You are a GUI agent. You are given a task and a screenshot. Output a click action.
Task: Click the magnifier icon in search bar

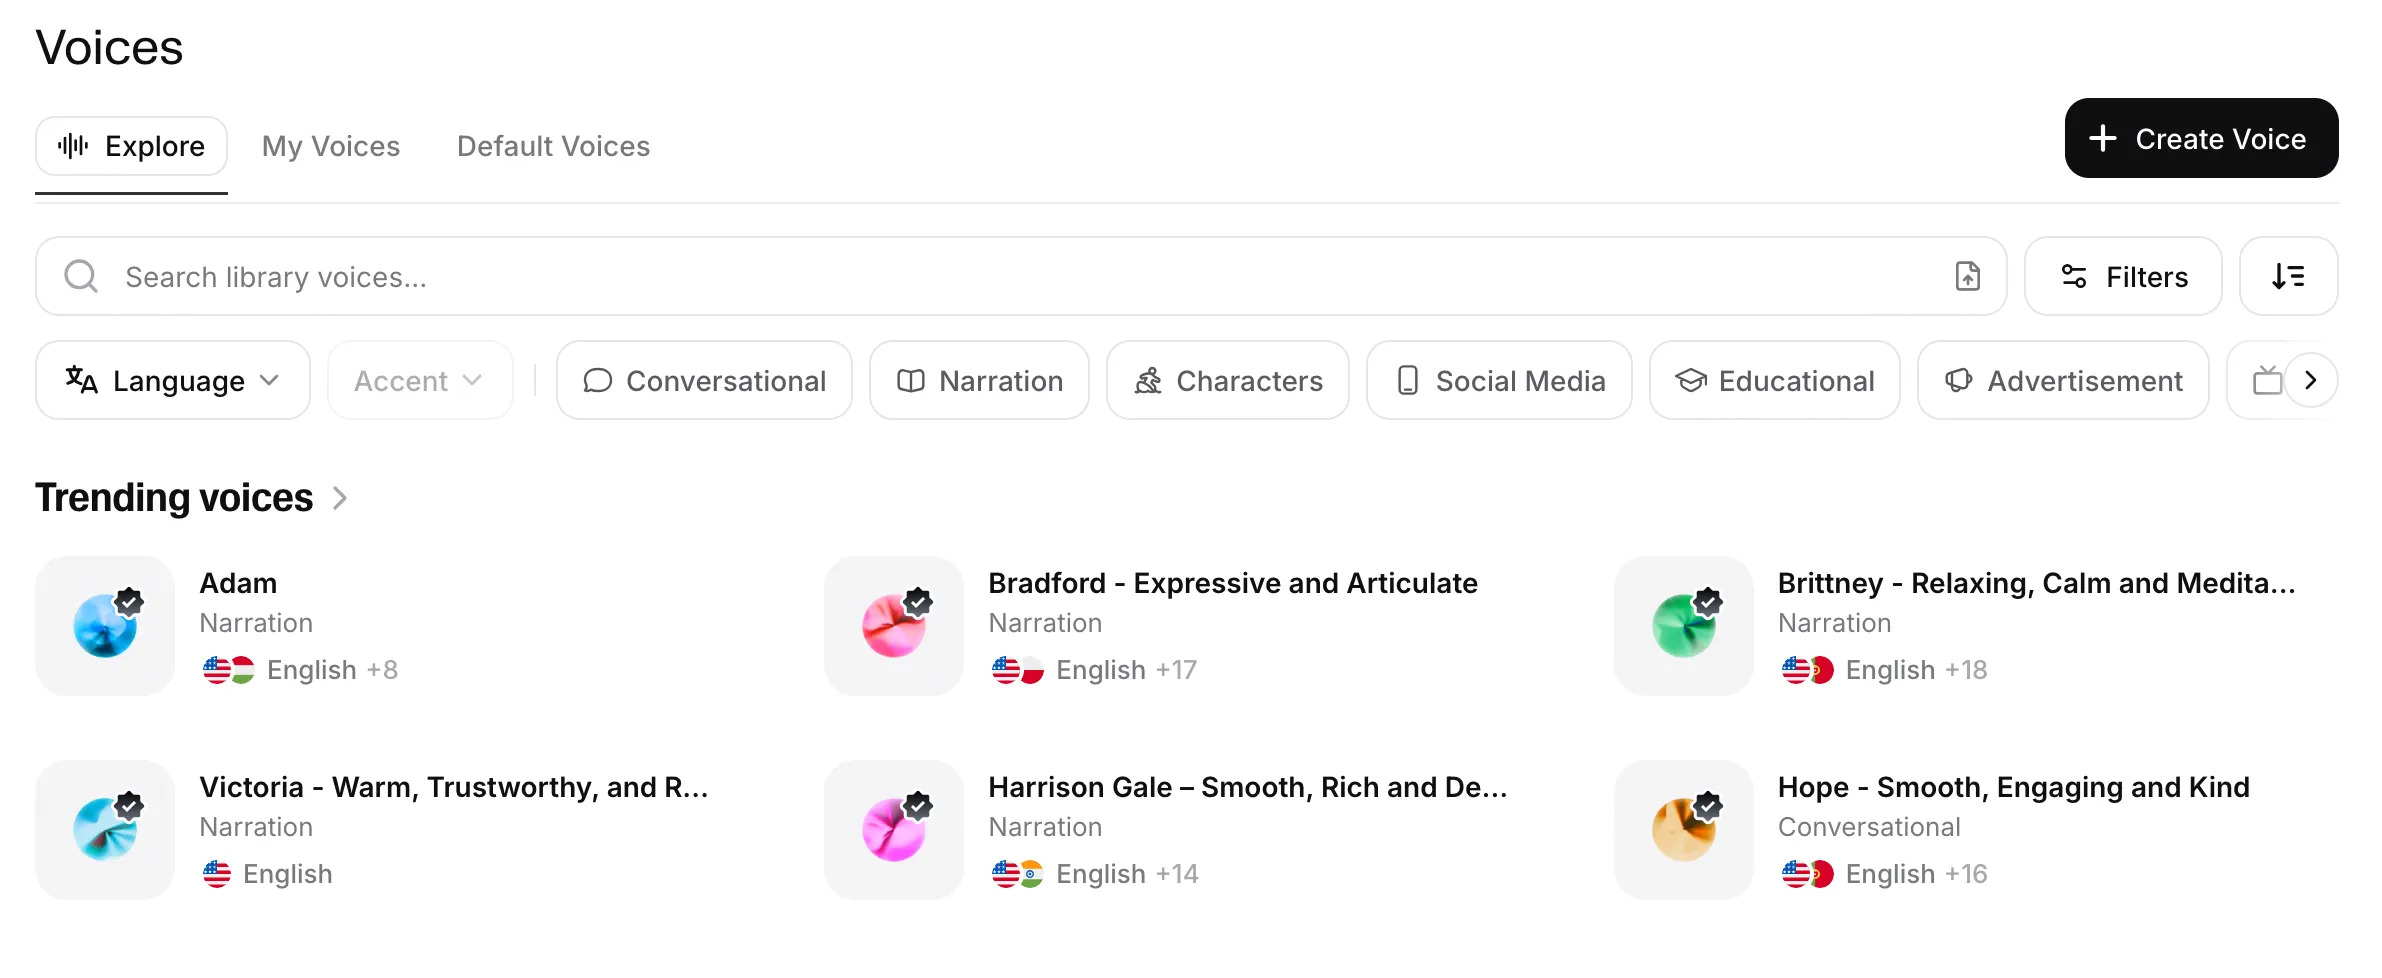coord(81,276)
